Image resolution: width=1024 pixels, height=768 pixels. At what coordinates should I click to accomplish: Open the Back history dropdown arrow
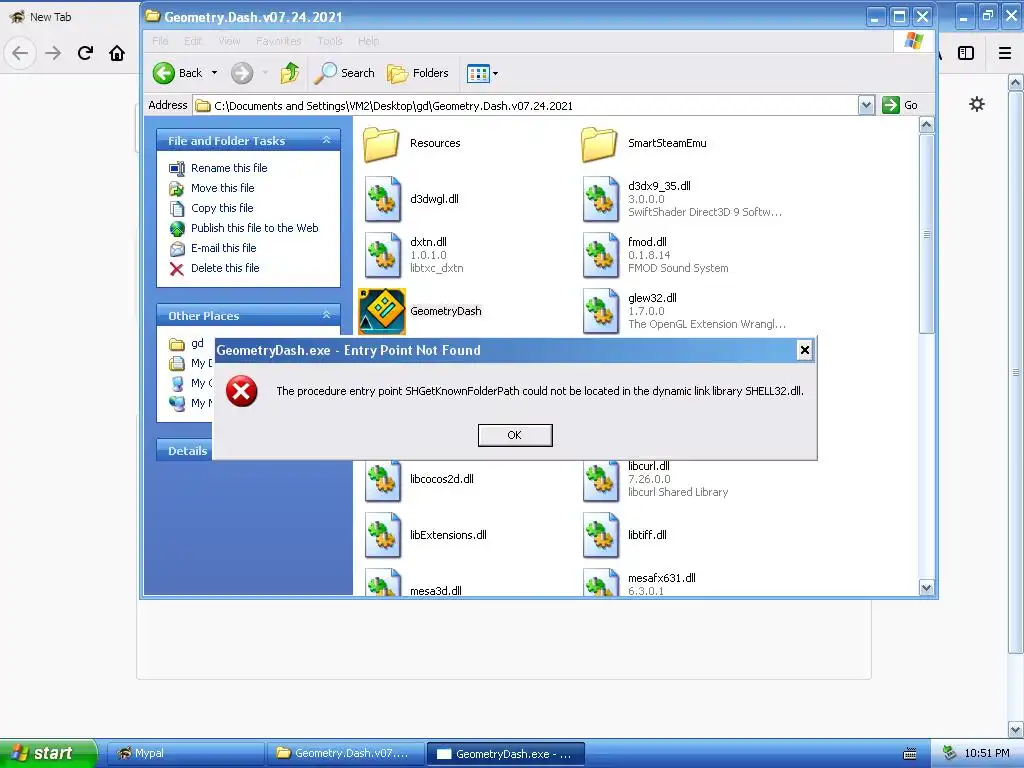[x=214, y=73]
